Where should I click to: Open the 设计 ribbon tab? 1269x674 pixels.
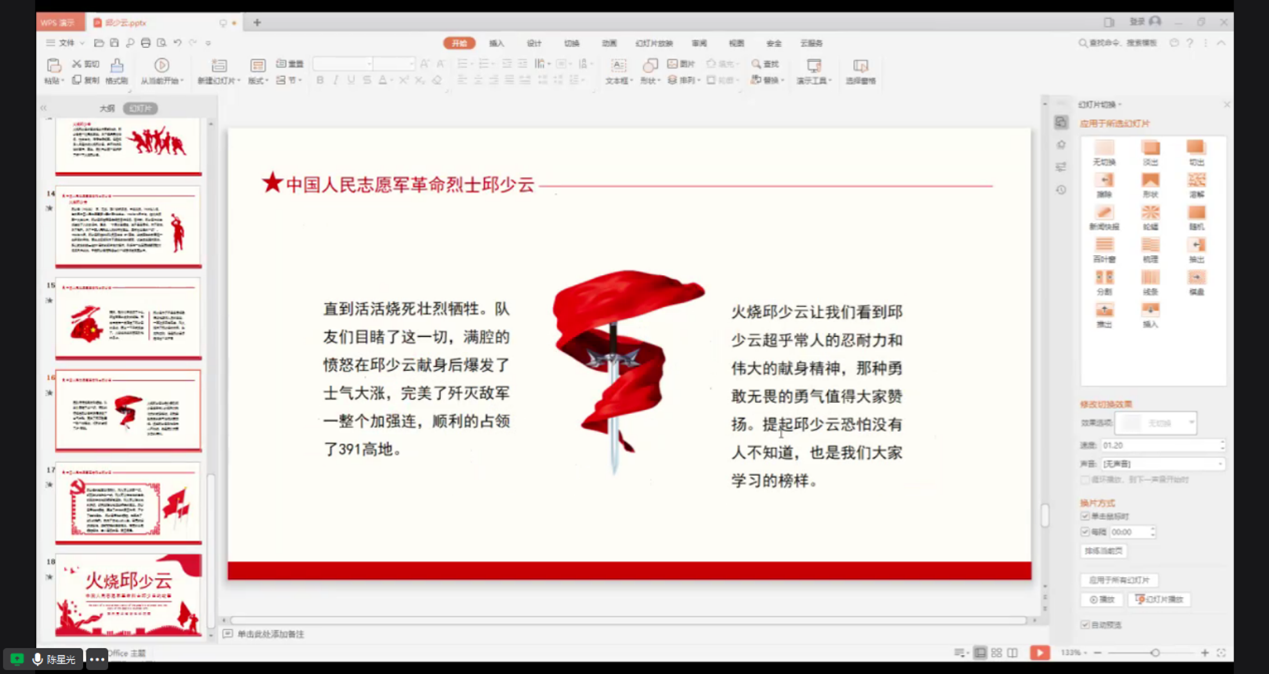534,44
